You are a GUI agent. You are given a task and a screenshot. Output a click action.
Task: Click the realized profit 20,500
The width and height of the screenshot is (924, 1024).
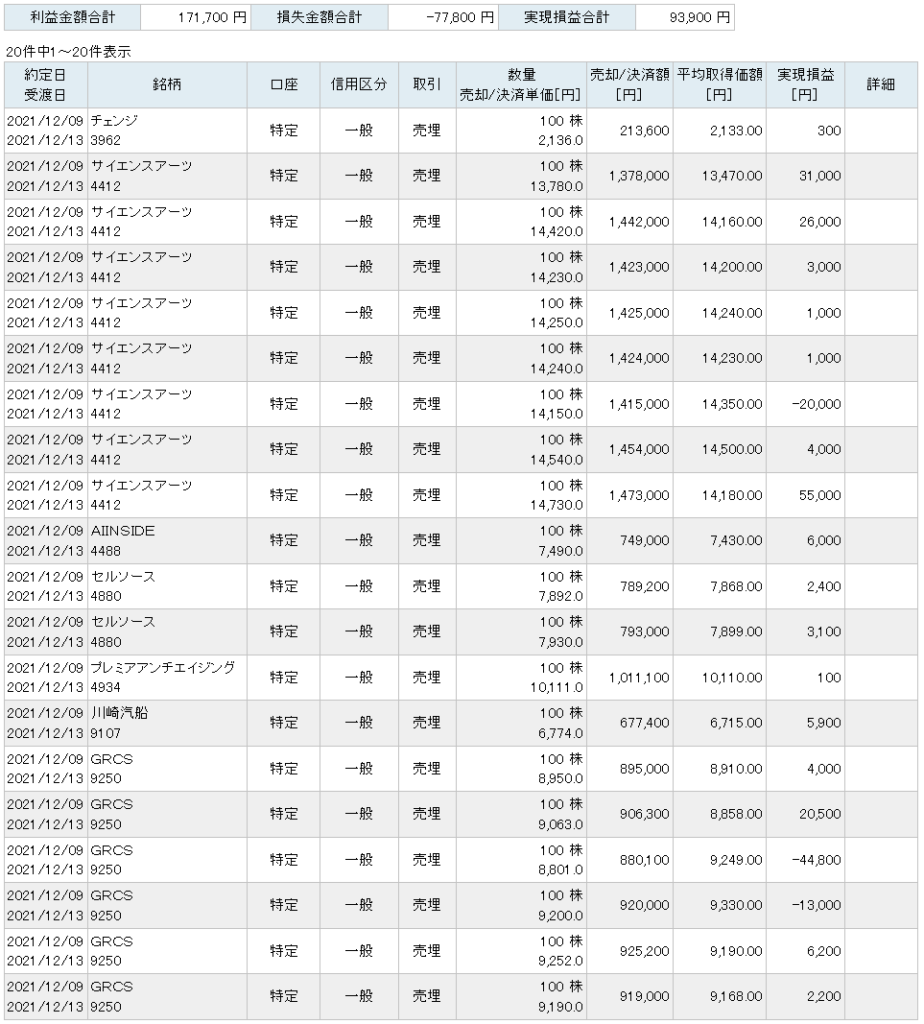coord(820,814)
